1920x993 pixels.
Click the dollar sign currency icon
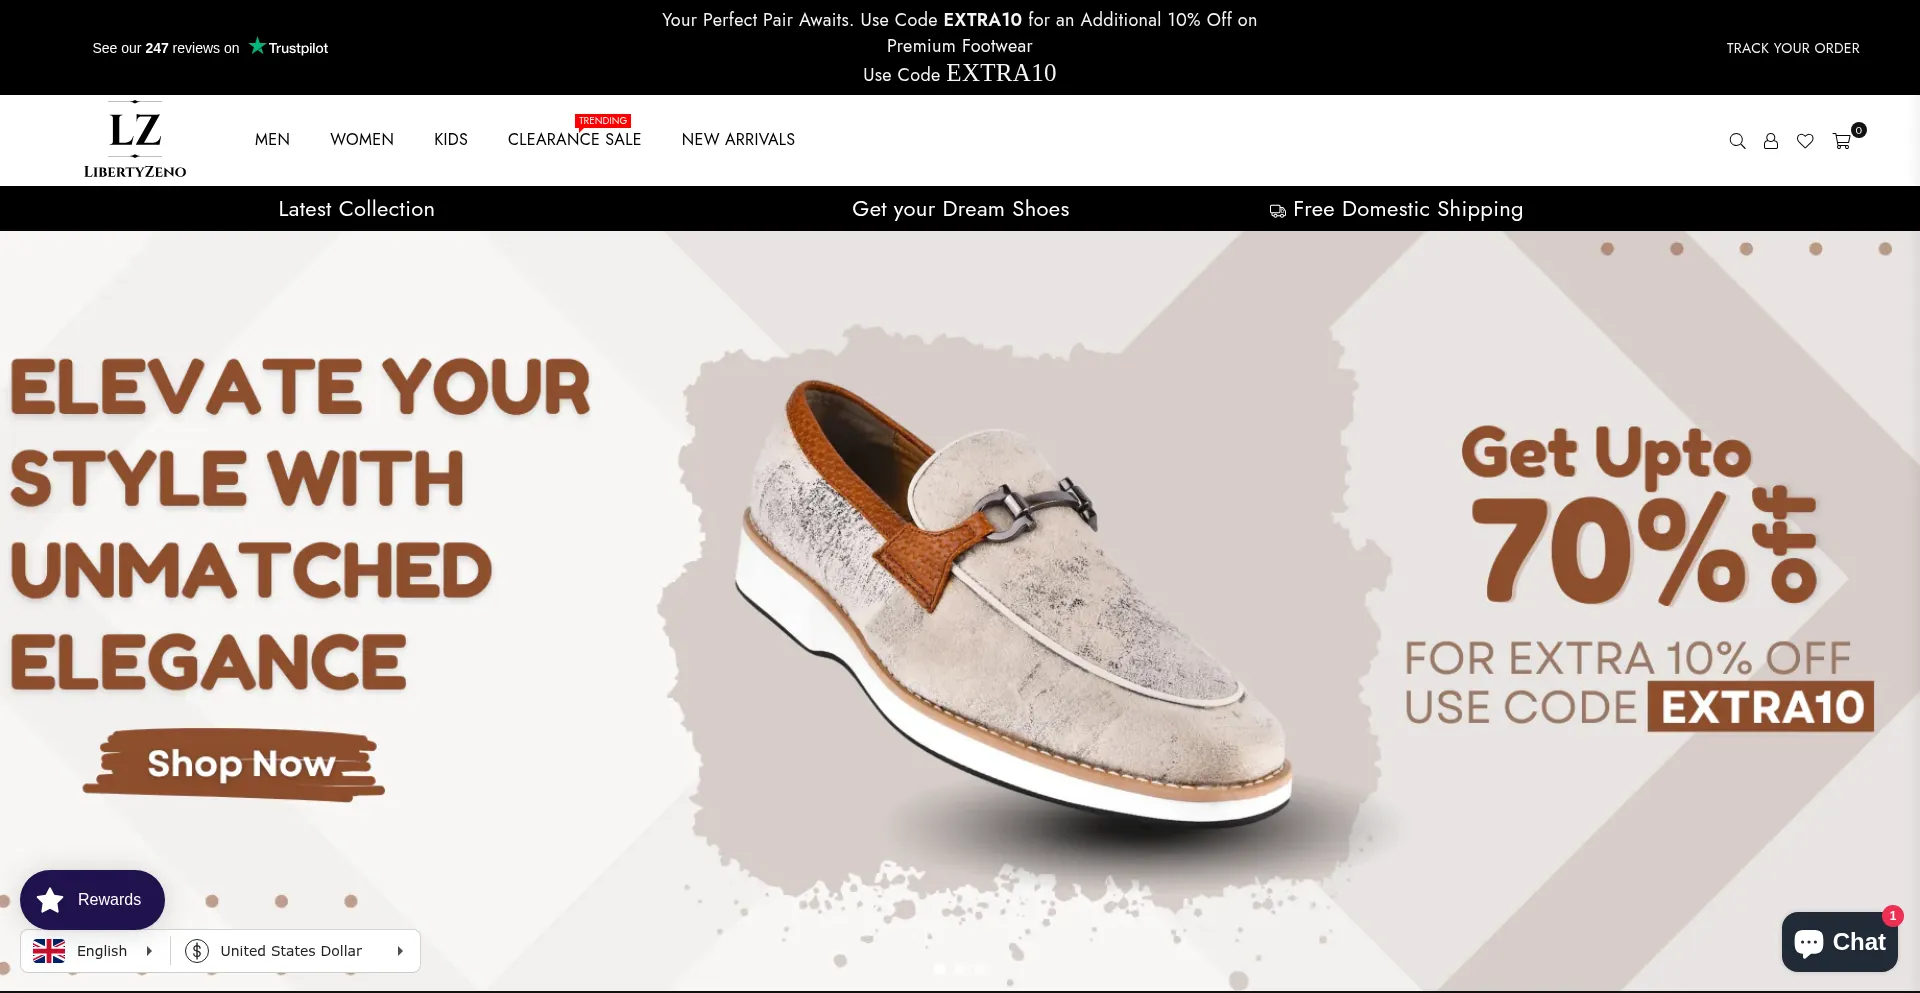point(197,951)
